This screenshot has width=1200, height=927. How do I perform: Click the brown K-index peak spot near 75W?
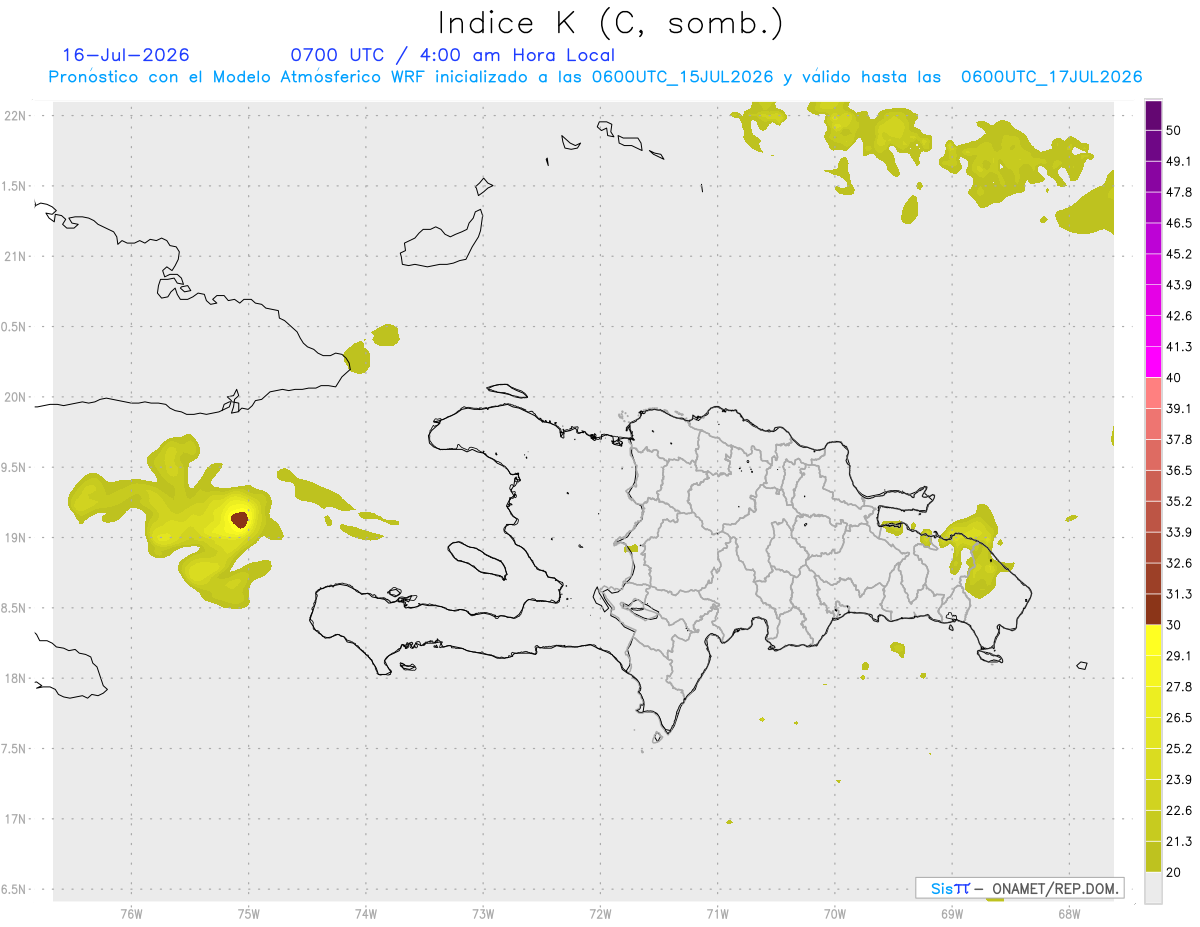[x=240, y=519]
